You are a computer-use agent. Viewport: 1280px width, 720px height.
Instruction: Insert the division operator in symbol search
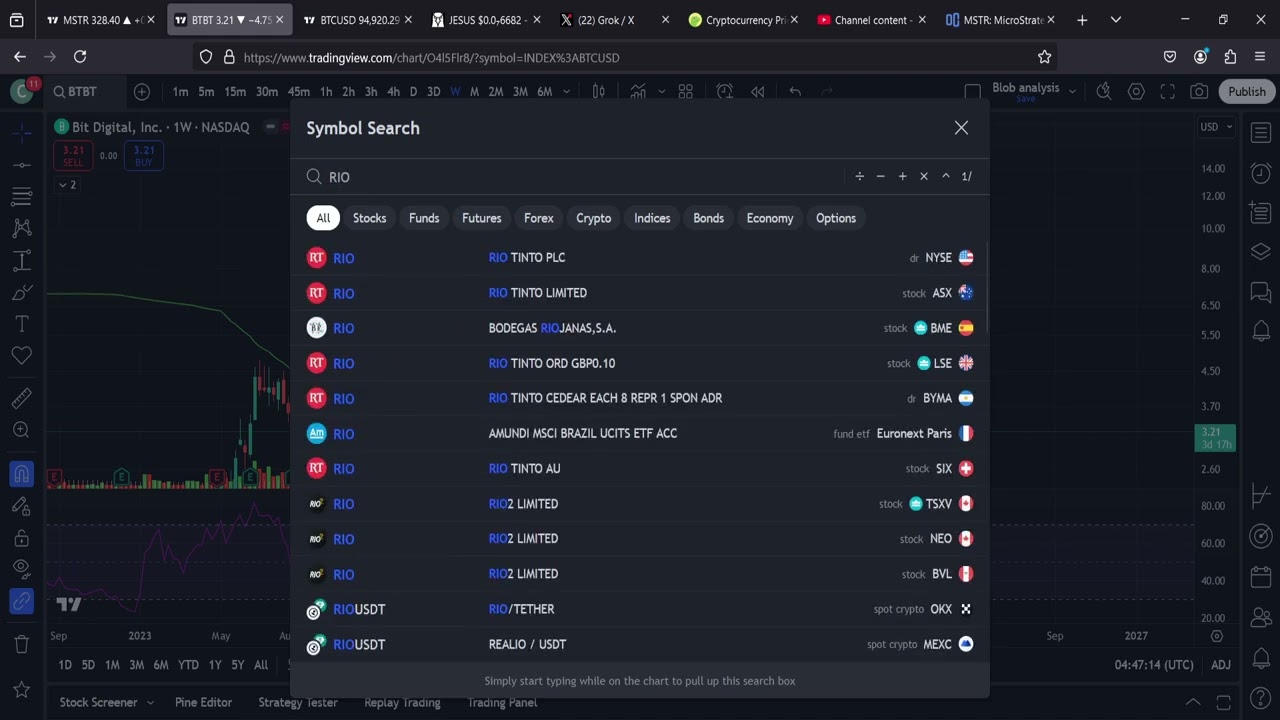pyautogui.click(x=859, y=177)
